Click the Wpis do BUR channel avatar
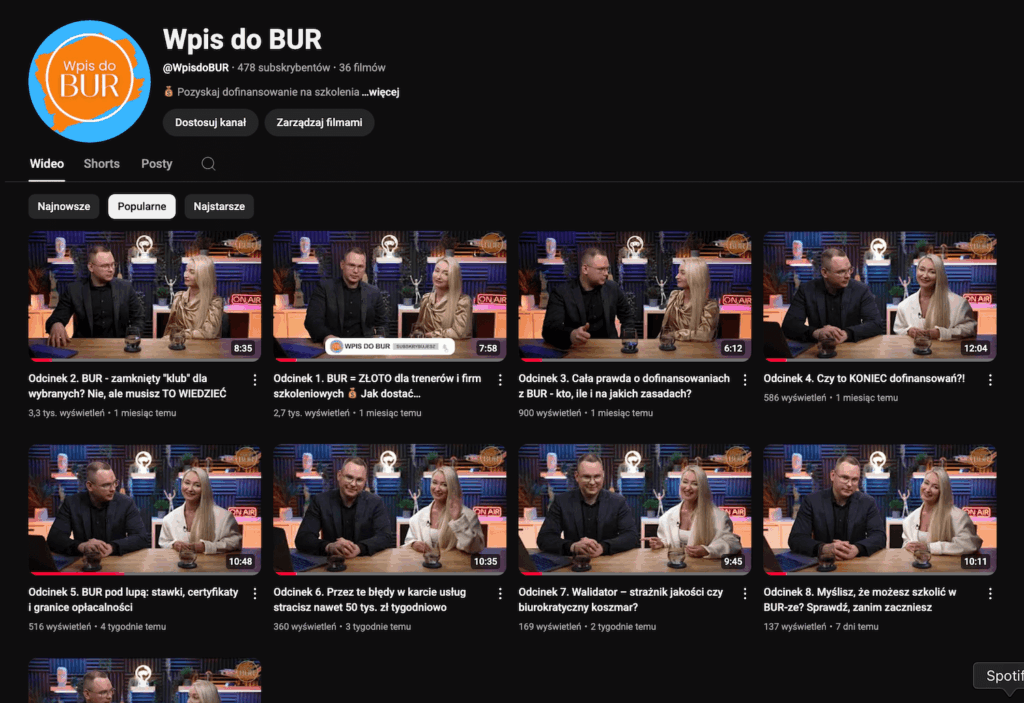 coord(89,81)
